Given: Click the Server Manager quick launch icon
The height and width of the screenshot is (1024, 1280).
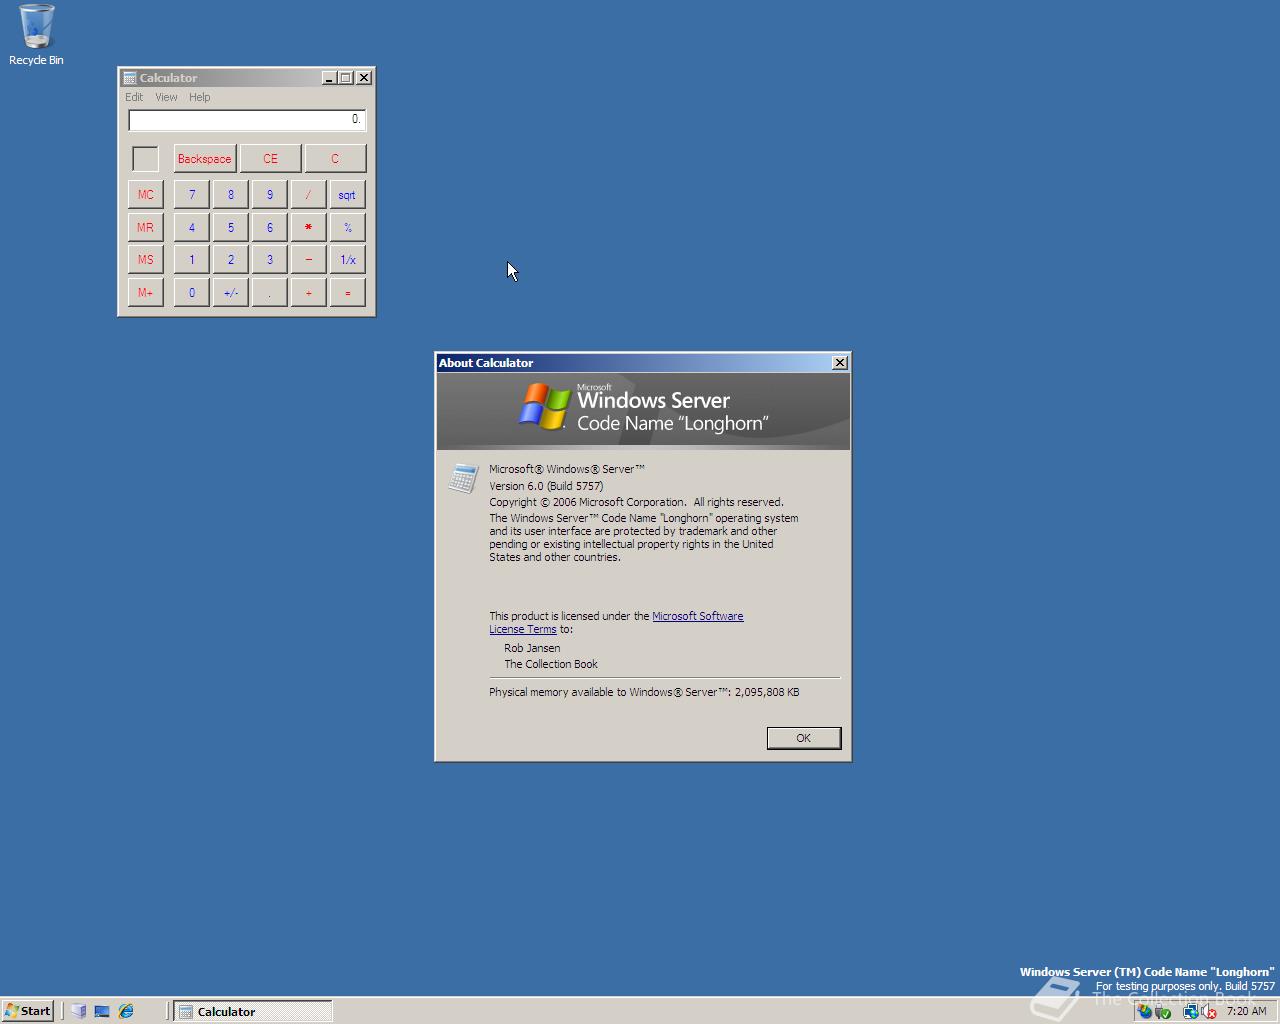Looking at the screenshot, I should [78, 1011].
